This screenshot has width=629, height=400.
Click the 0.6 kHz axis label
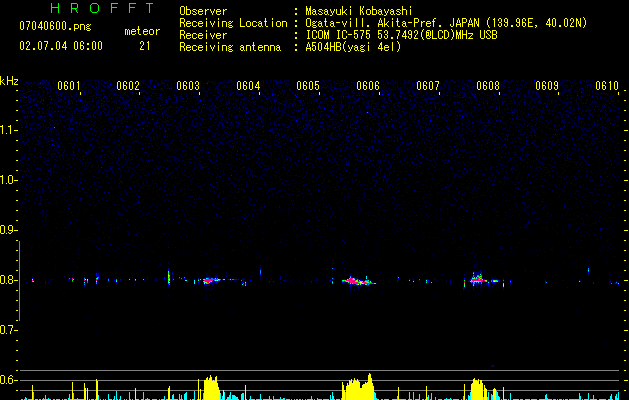click(8, 380)
